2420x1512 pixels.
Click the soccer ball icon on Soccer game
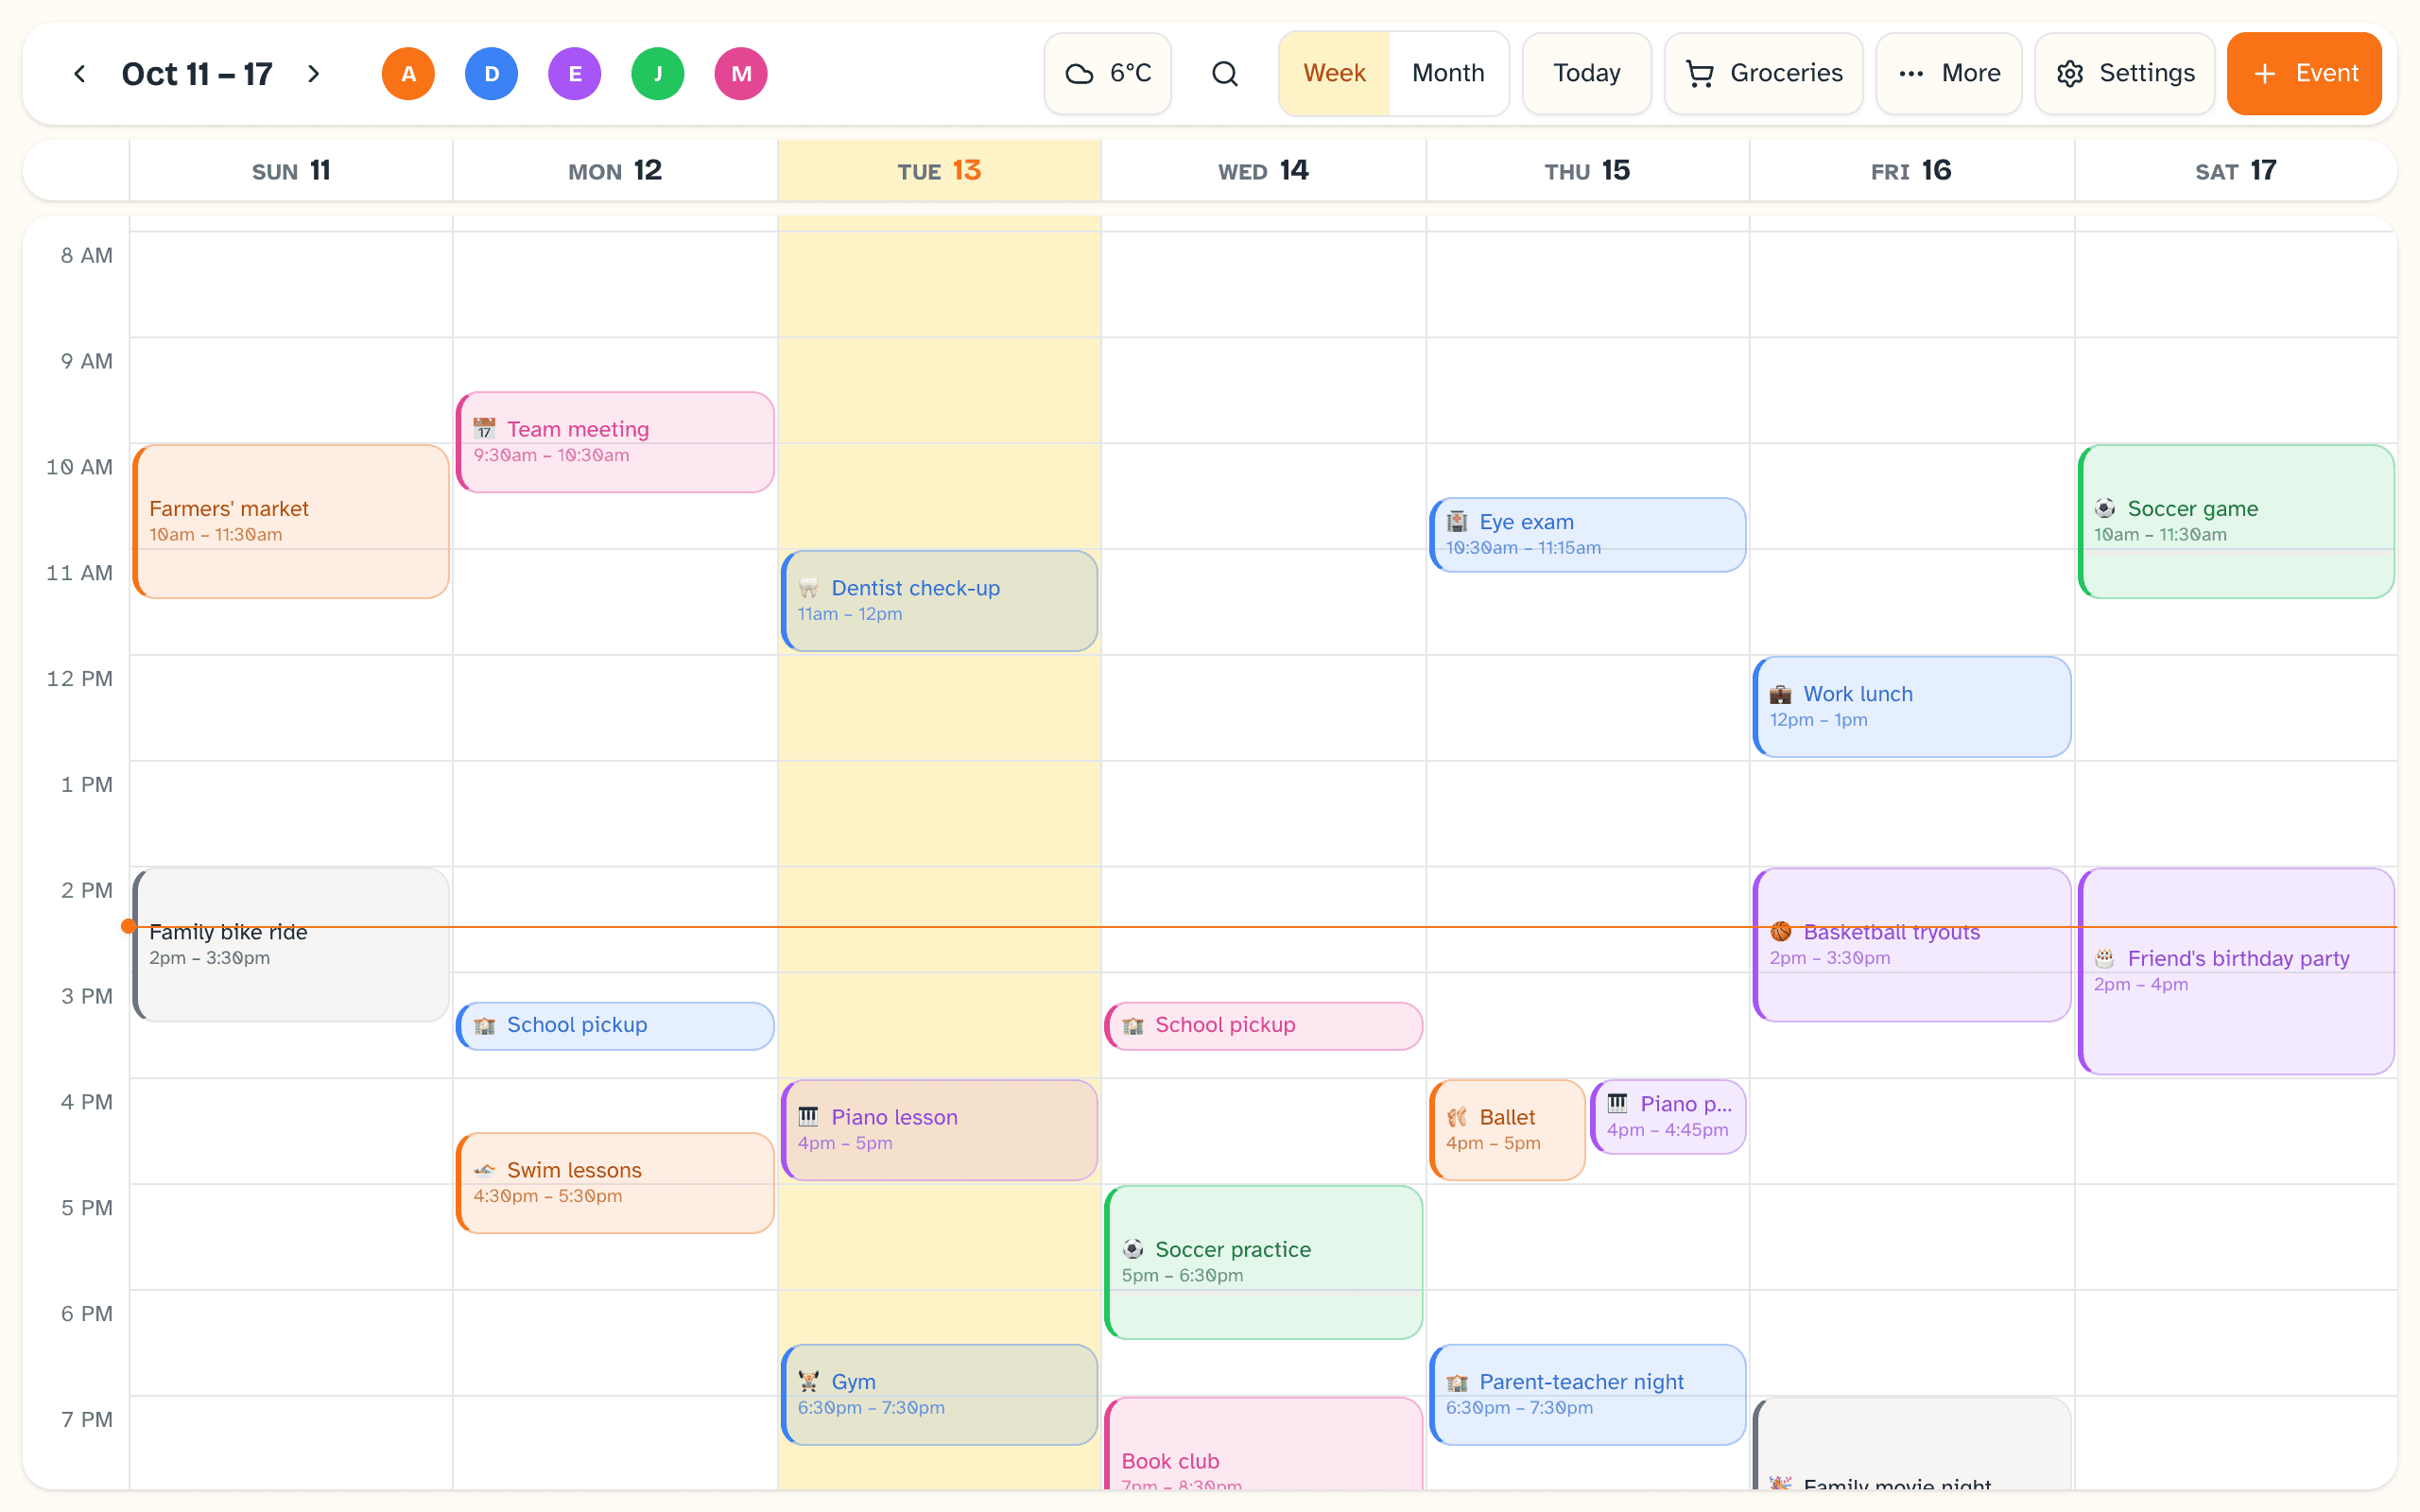click(x=2105, y=508)
